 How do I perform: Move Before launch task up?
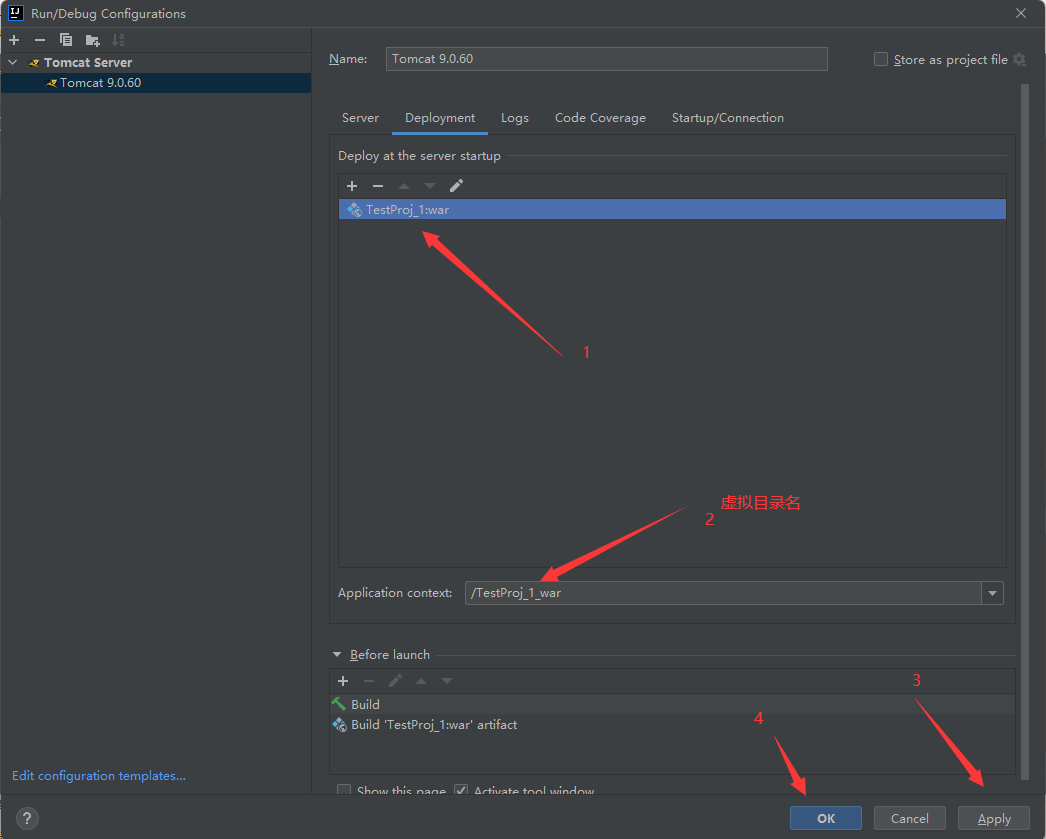tap(421, 681)
